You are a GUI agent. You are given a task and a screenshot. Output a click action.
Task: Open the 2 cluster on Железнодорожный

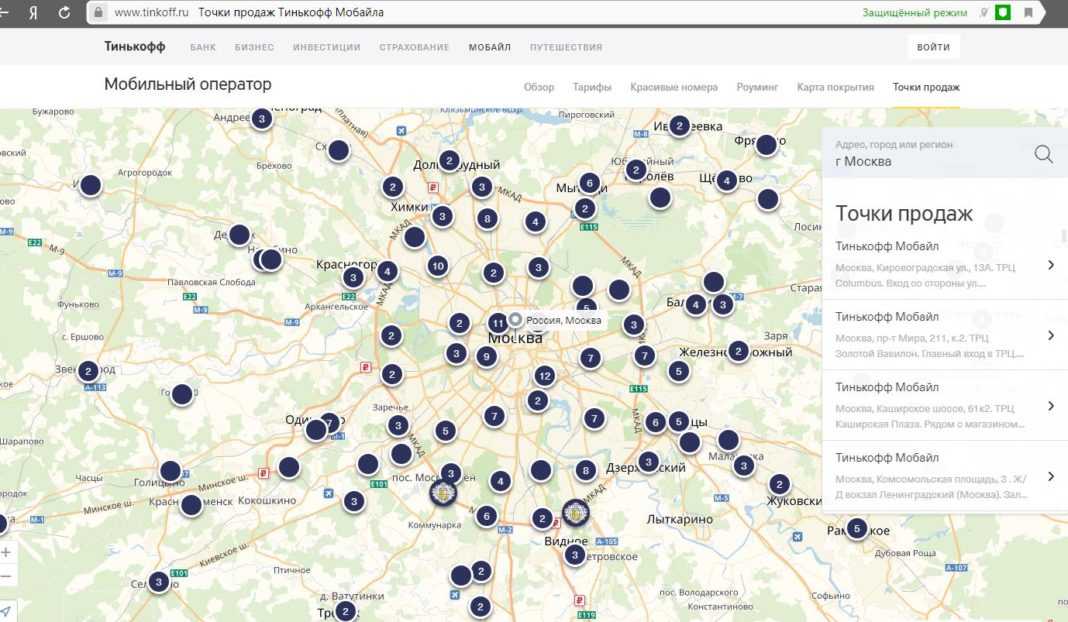(738, 352)
